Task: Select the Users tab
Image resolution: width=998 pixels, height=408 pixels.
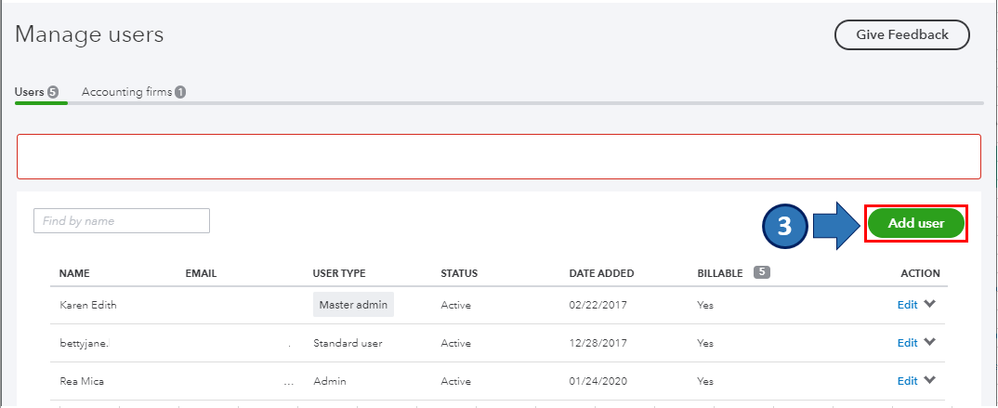Action: click(x=29, y=92)
